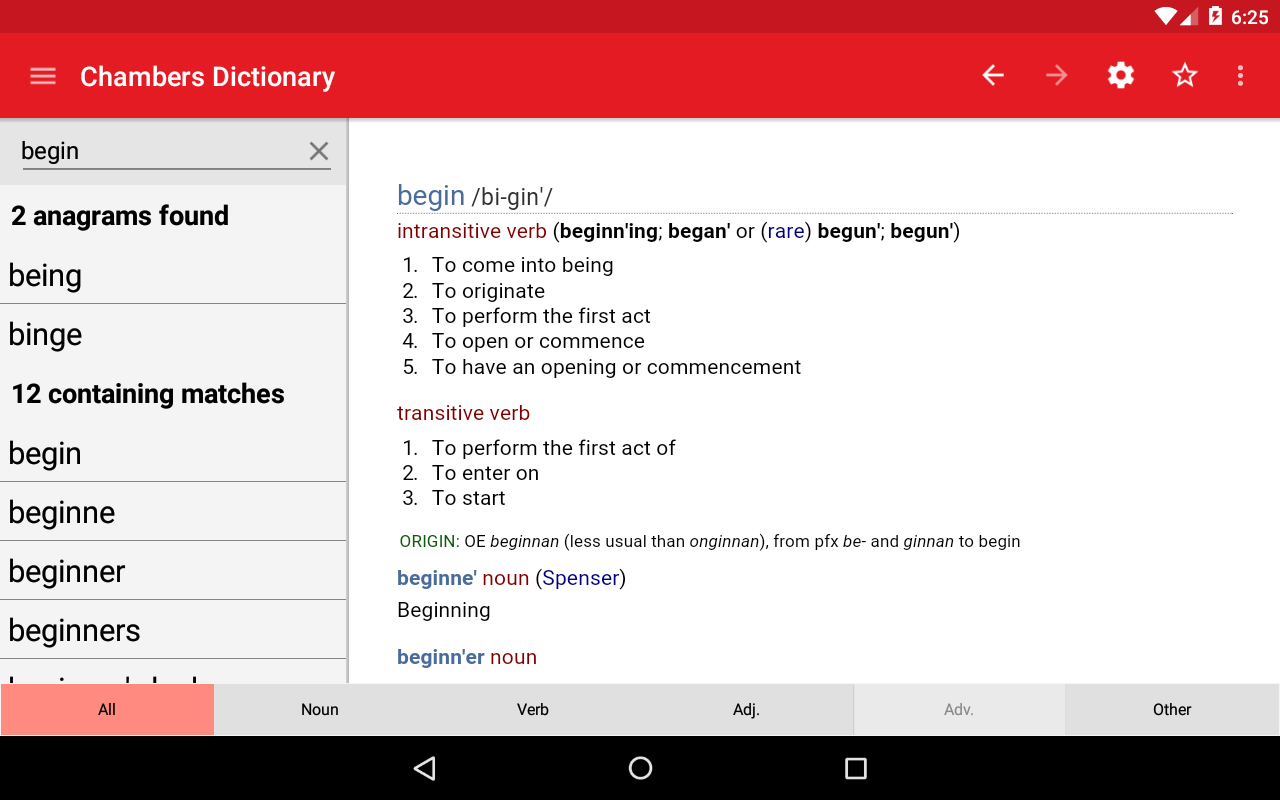Click the 'begin' headword in the entry
This screenshot has height=800, width=1280.
point(431,196)
